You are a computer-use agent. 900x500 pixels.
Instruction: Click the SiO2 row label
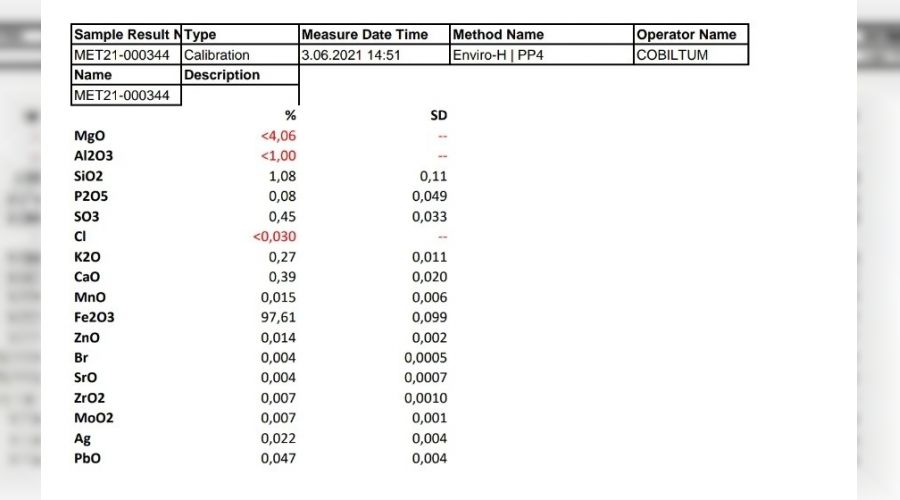click(88, 176)
